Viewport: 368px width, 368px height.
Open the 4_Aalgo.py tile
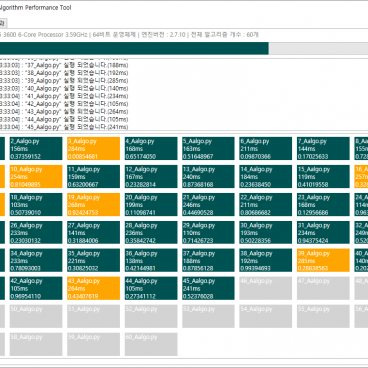tap(151, 149)
